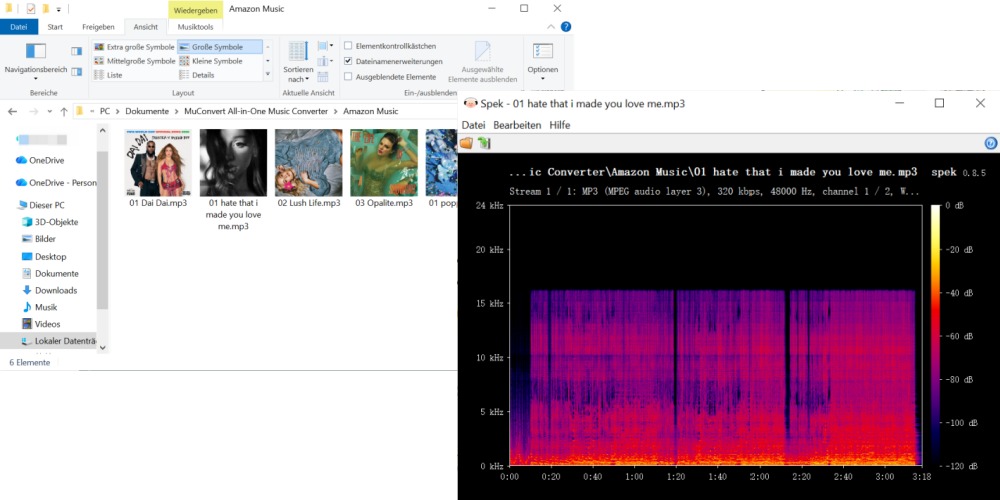Image resolution: width=1000 pixels, height=500 pixels.
Task: Select 01 hate that i made you love me.mp3
Action: pos(233,179)
